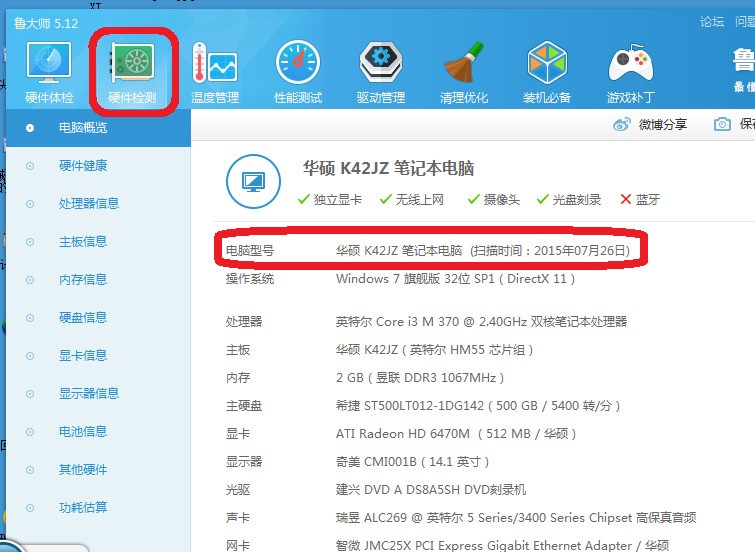Open 功耗估算 sidebar item
Viewport: 755px width, 552px height.
pyautogui.click(x=98, y=508)
